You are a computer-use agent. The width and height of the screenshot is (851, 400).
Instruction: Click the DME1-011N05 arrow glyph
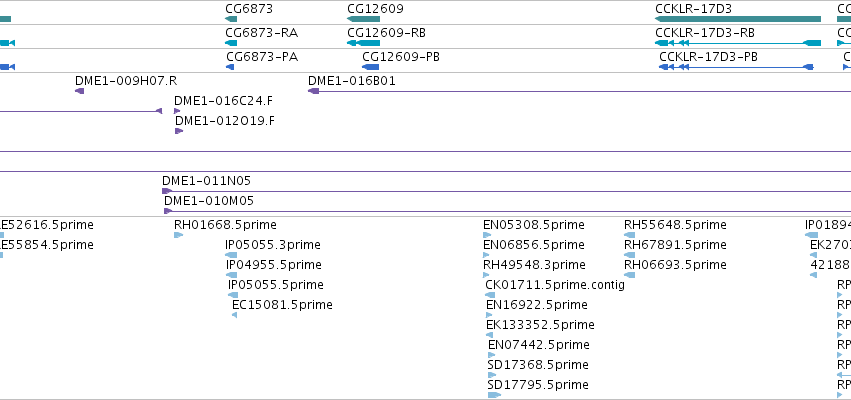tap(167, 191)
